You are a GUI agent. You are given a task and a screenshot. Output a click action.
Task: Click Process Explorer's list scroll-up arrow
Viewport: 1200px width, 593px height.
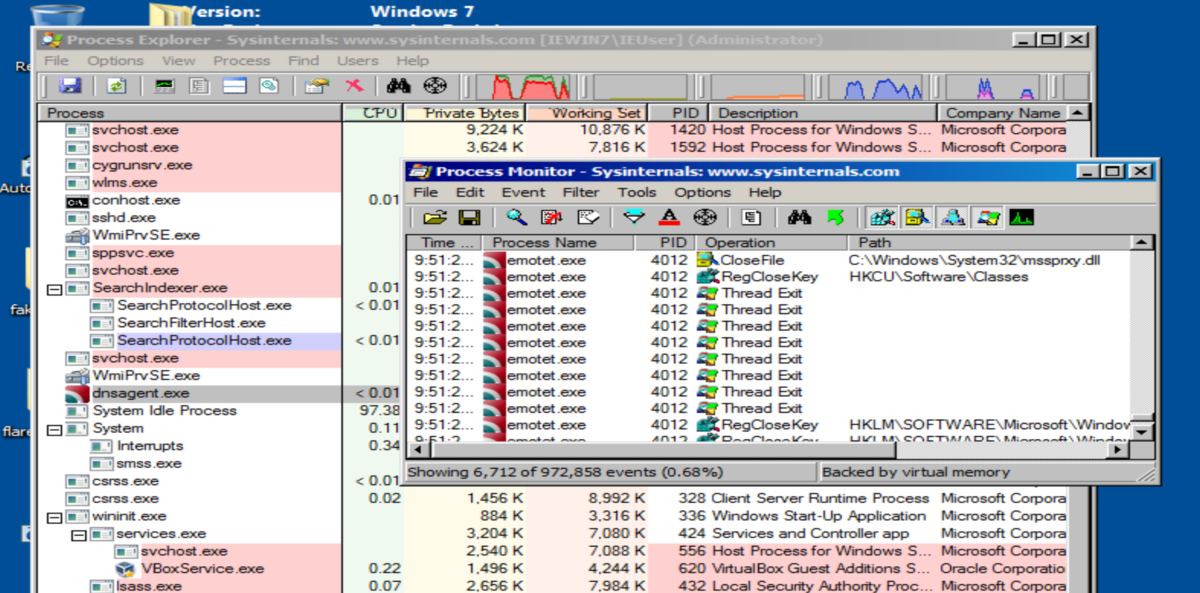pyautogui.click(x=1078, y=113)
